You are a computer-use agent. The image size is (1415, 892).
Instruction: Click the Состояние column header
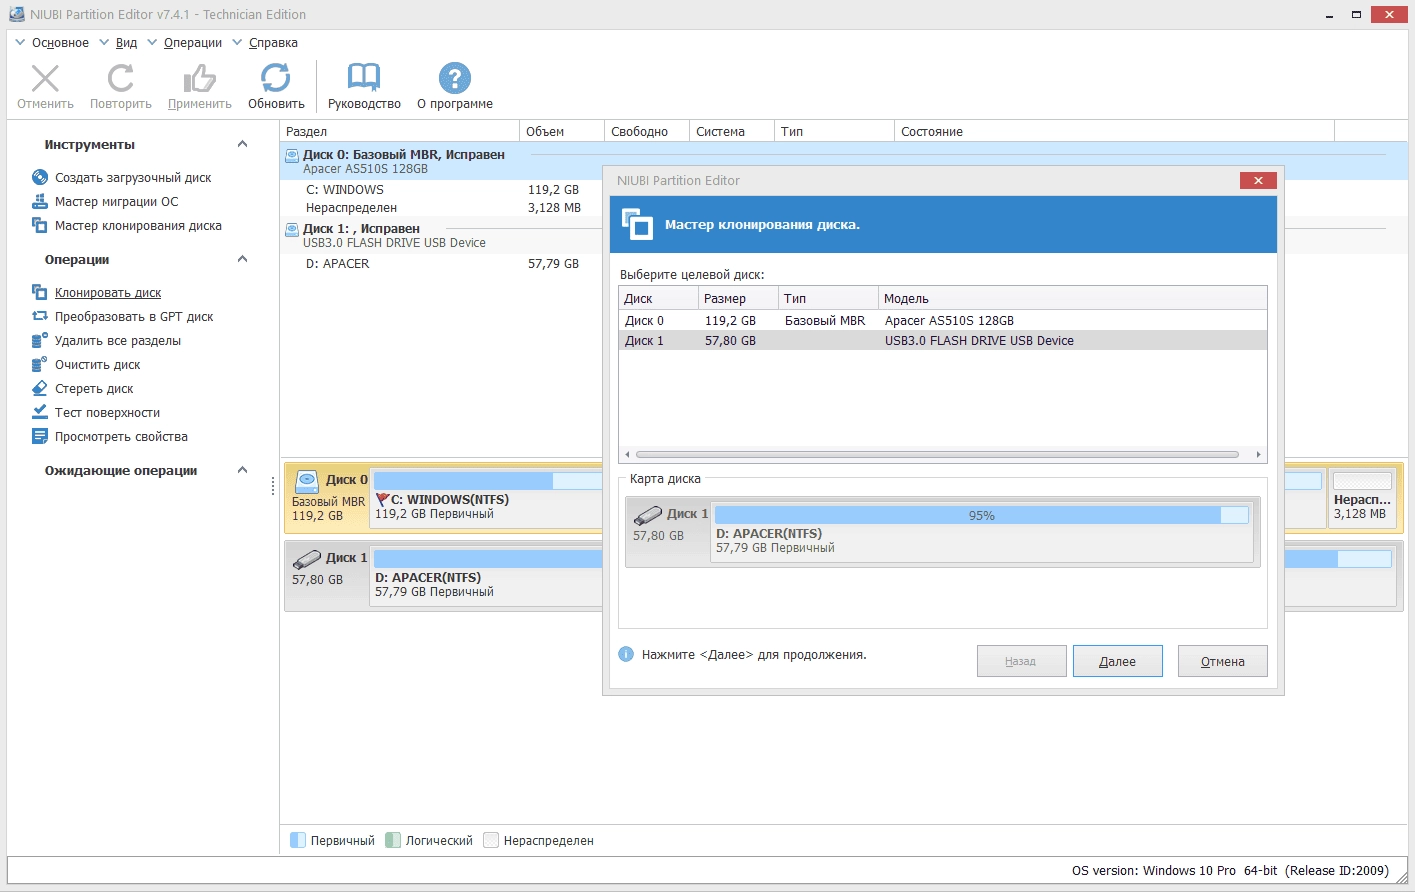1114,131
